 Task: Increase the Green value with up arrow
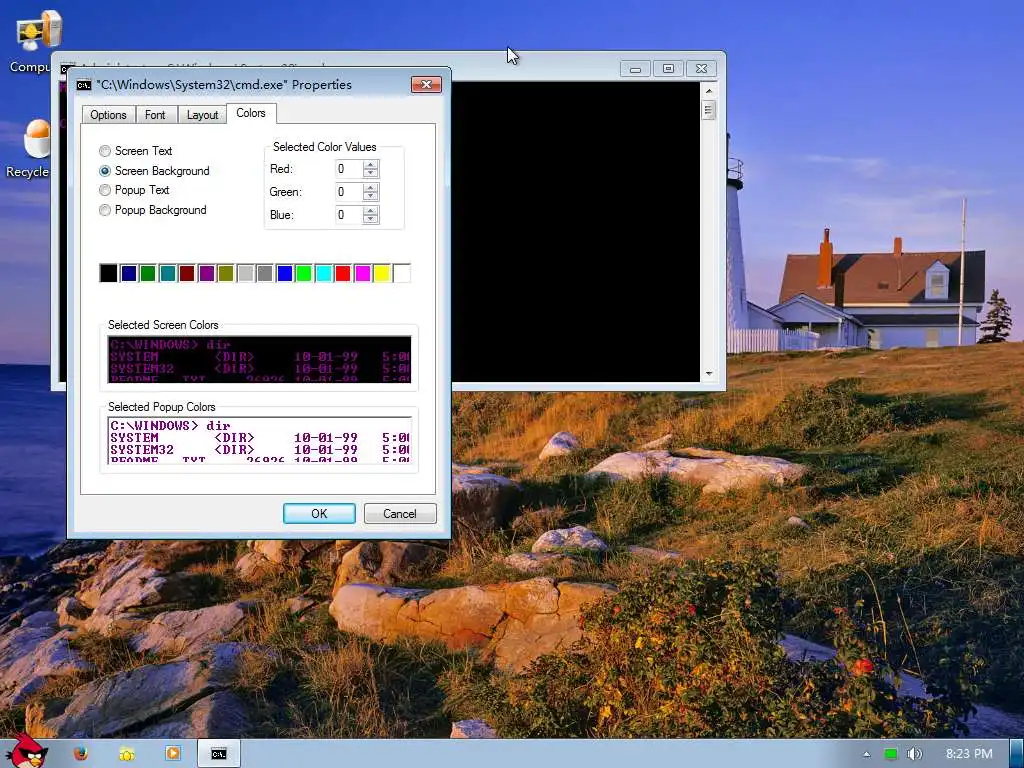(371, 187)
